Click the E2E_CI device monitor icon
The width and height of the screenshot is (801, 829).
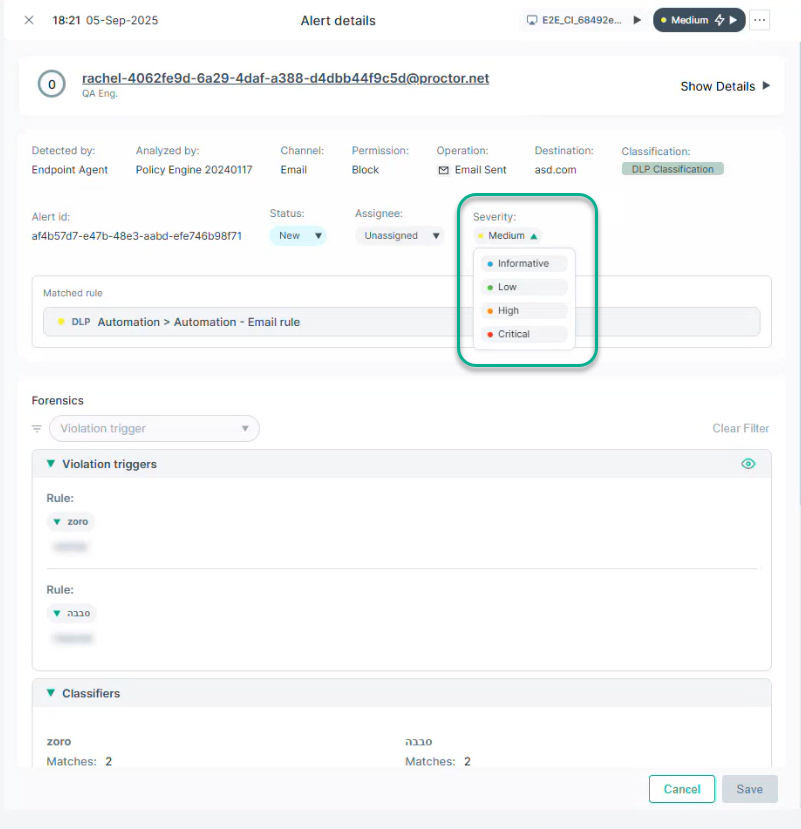coord(533,20)
